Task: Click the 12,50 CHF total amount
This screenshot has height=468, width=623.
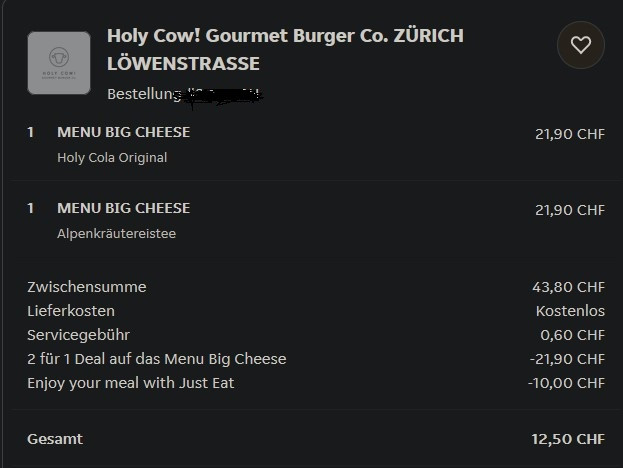Action: pos(568,439)
